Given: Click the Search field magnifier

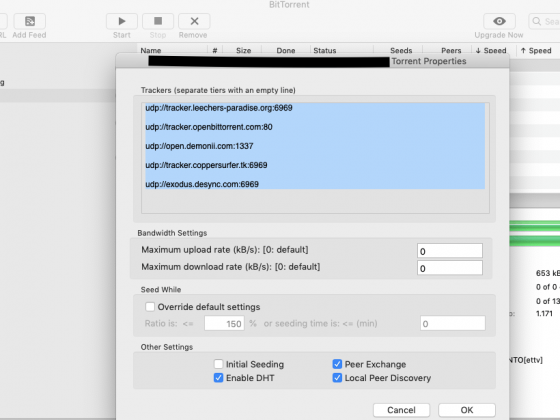Looking at the screenshot, I should (x=536, y=21).
